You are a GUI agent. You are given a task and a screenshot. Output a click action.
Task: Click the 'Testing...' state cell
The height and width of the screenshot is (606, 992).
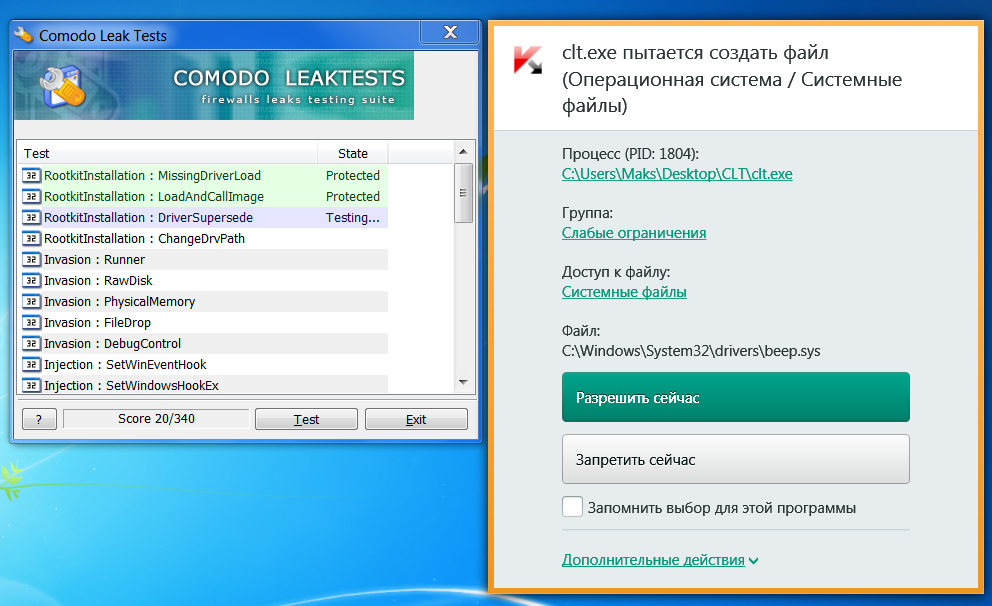click(x=352, y=218)
